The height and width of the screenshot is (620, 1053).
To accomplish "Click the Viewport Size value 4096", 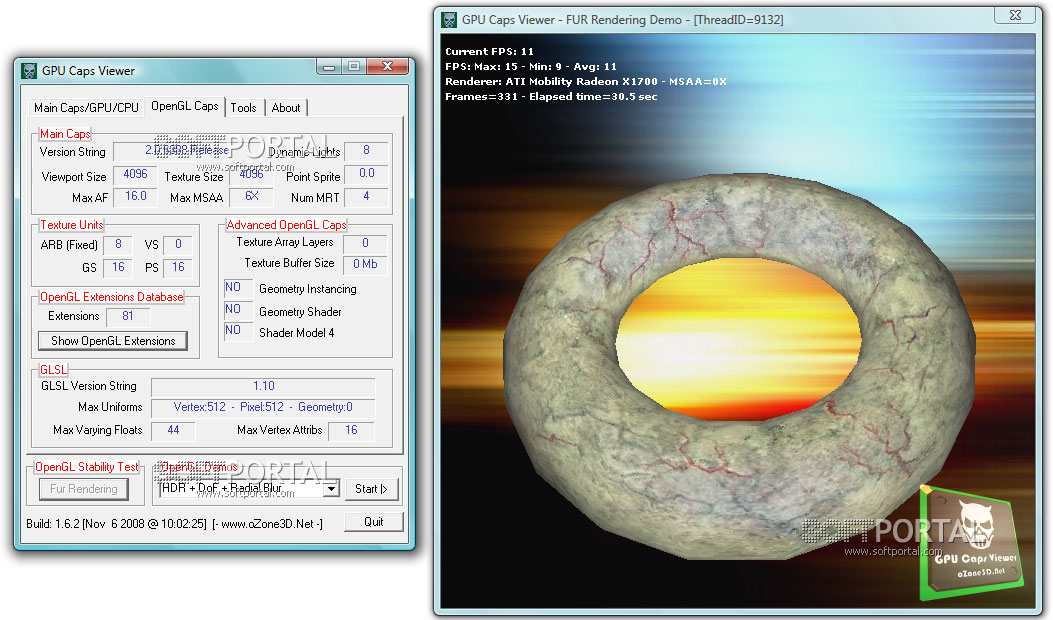I will coord(135,174).
